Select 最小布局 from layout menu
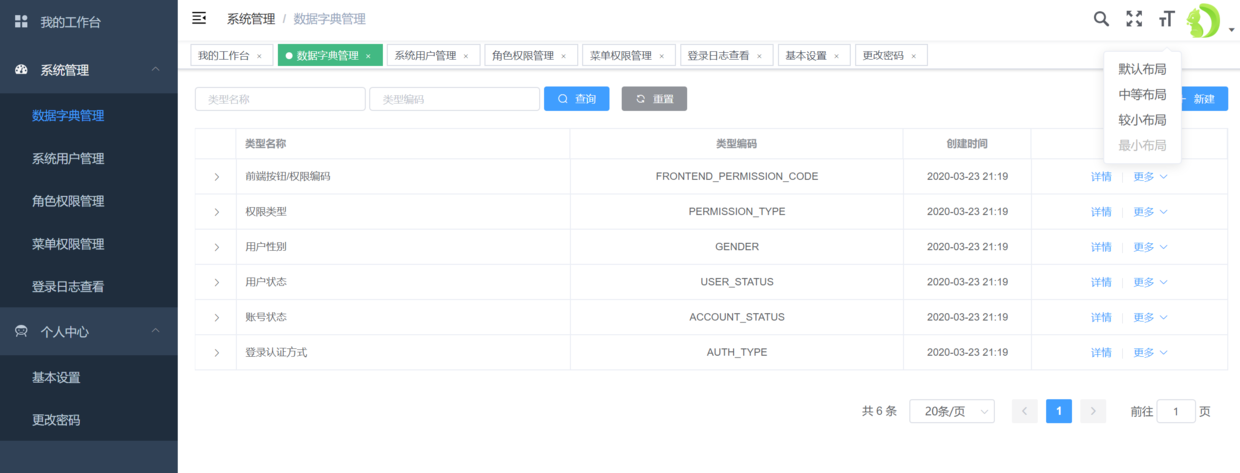 [x=1142, y=146]
